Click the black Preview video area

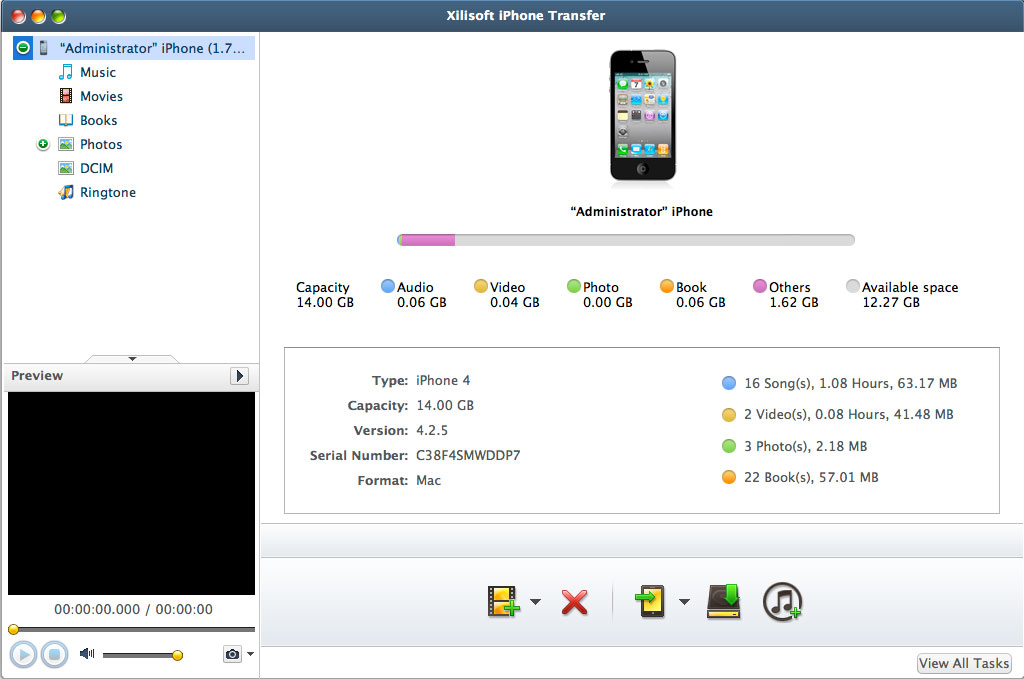pyautogui.click(x=131, y=494)
